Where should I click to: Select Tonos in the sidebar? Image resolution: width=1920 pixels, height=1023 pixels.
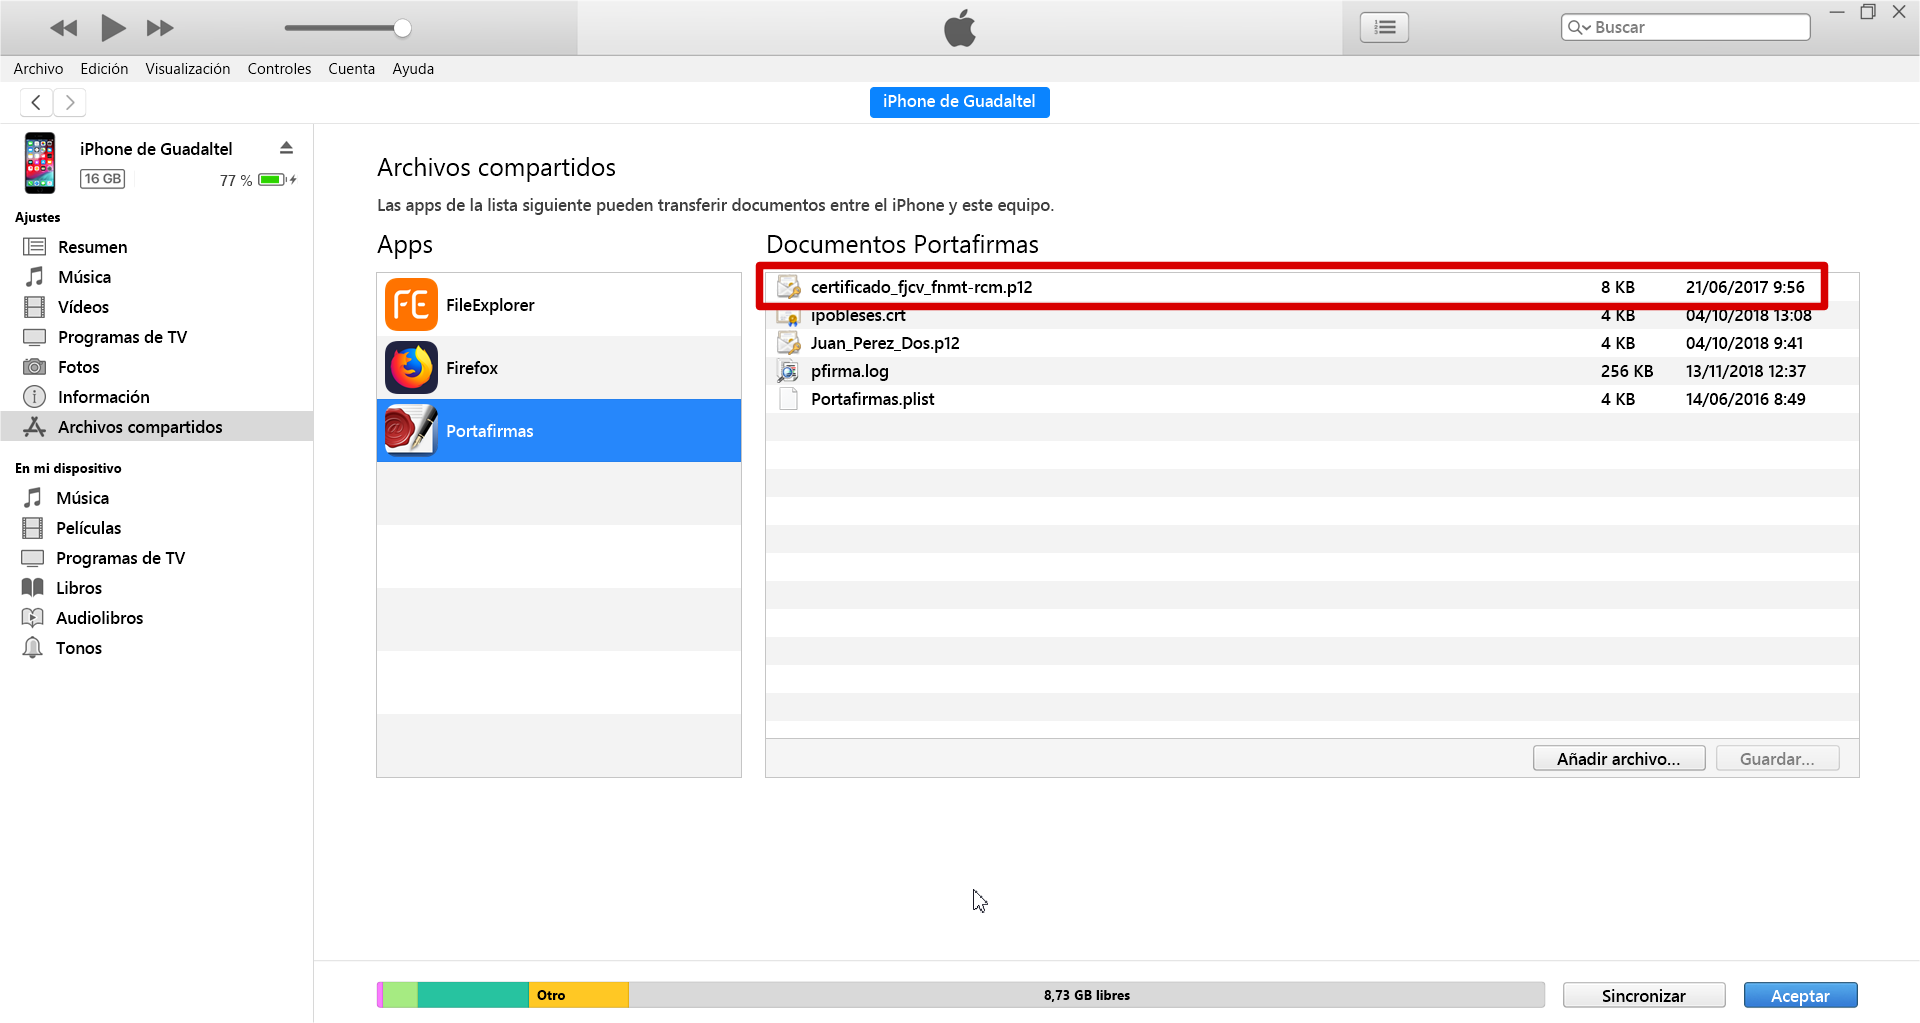[157, 648]
